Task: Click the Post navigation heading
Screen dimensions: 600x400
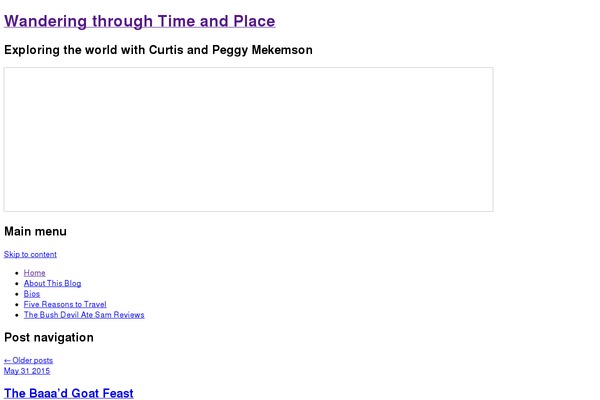Action: click(x=49, y=337)
